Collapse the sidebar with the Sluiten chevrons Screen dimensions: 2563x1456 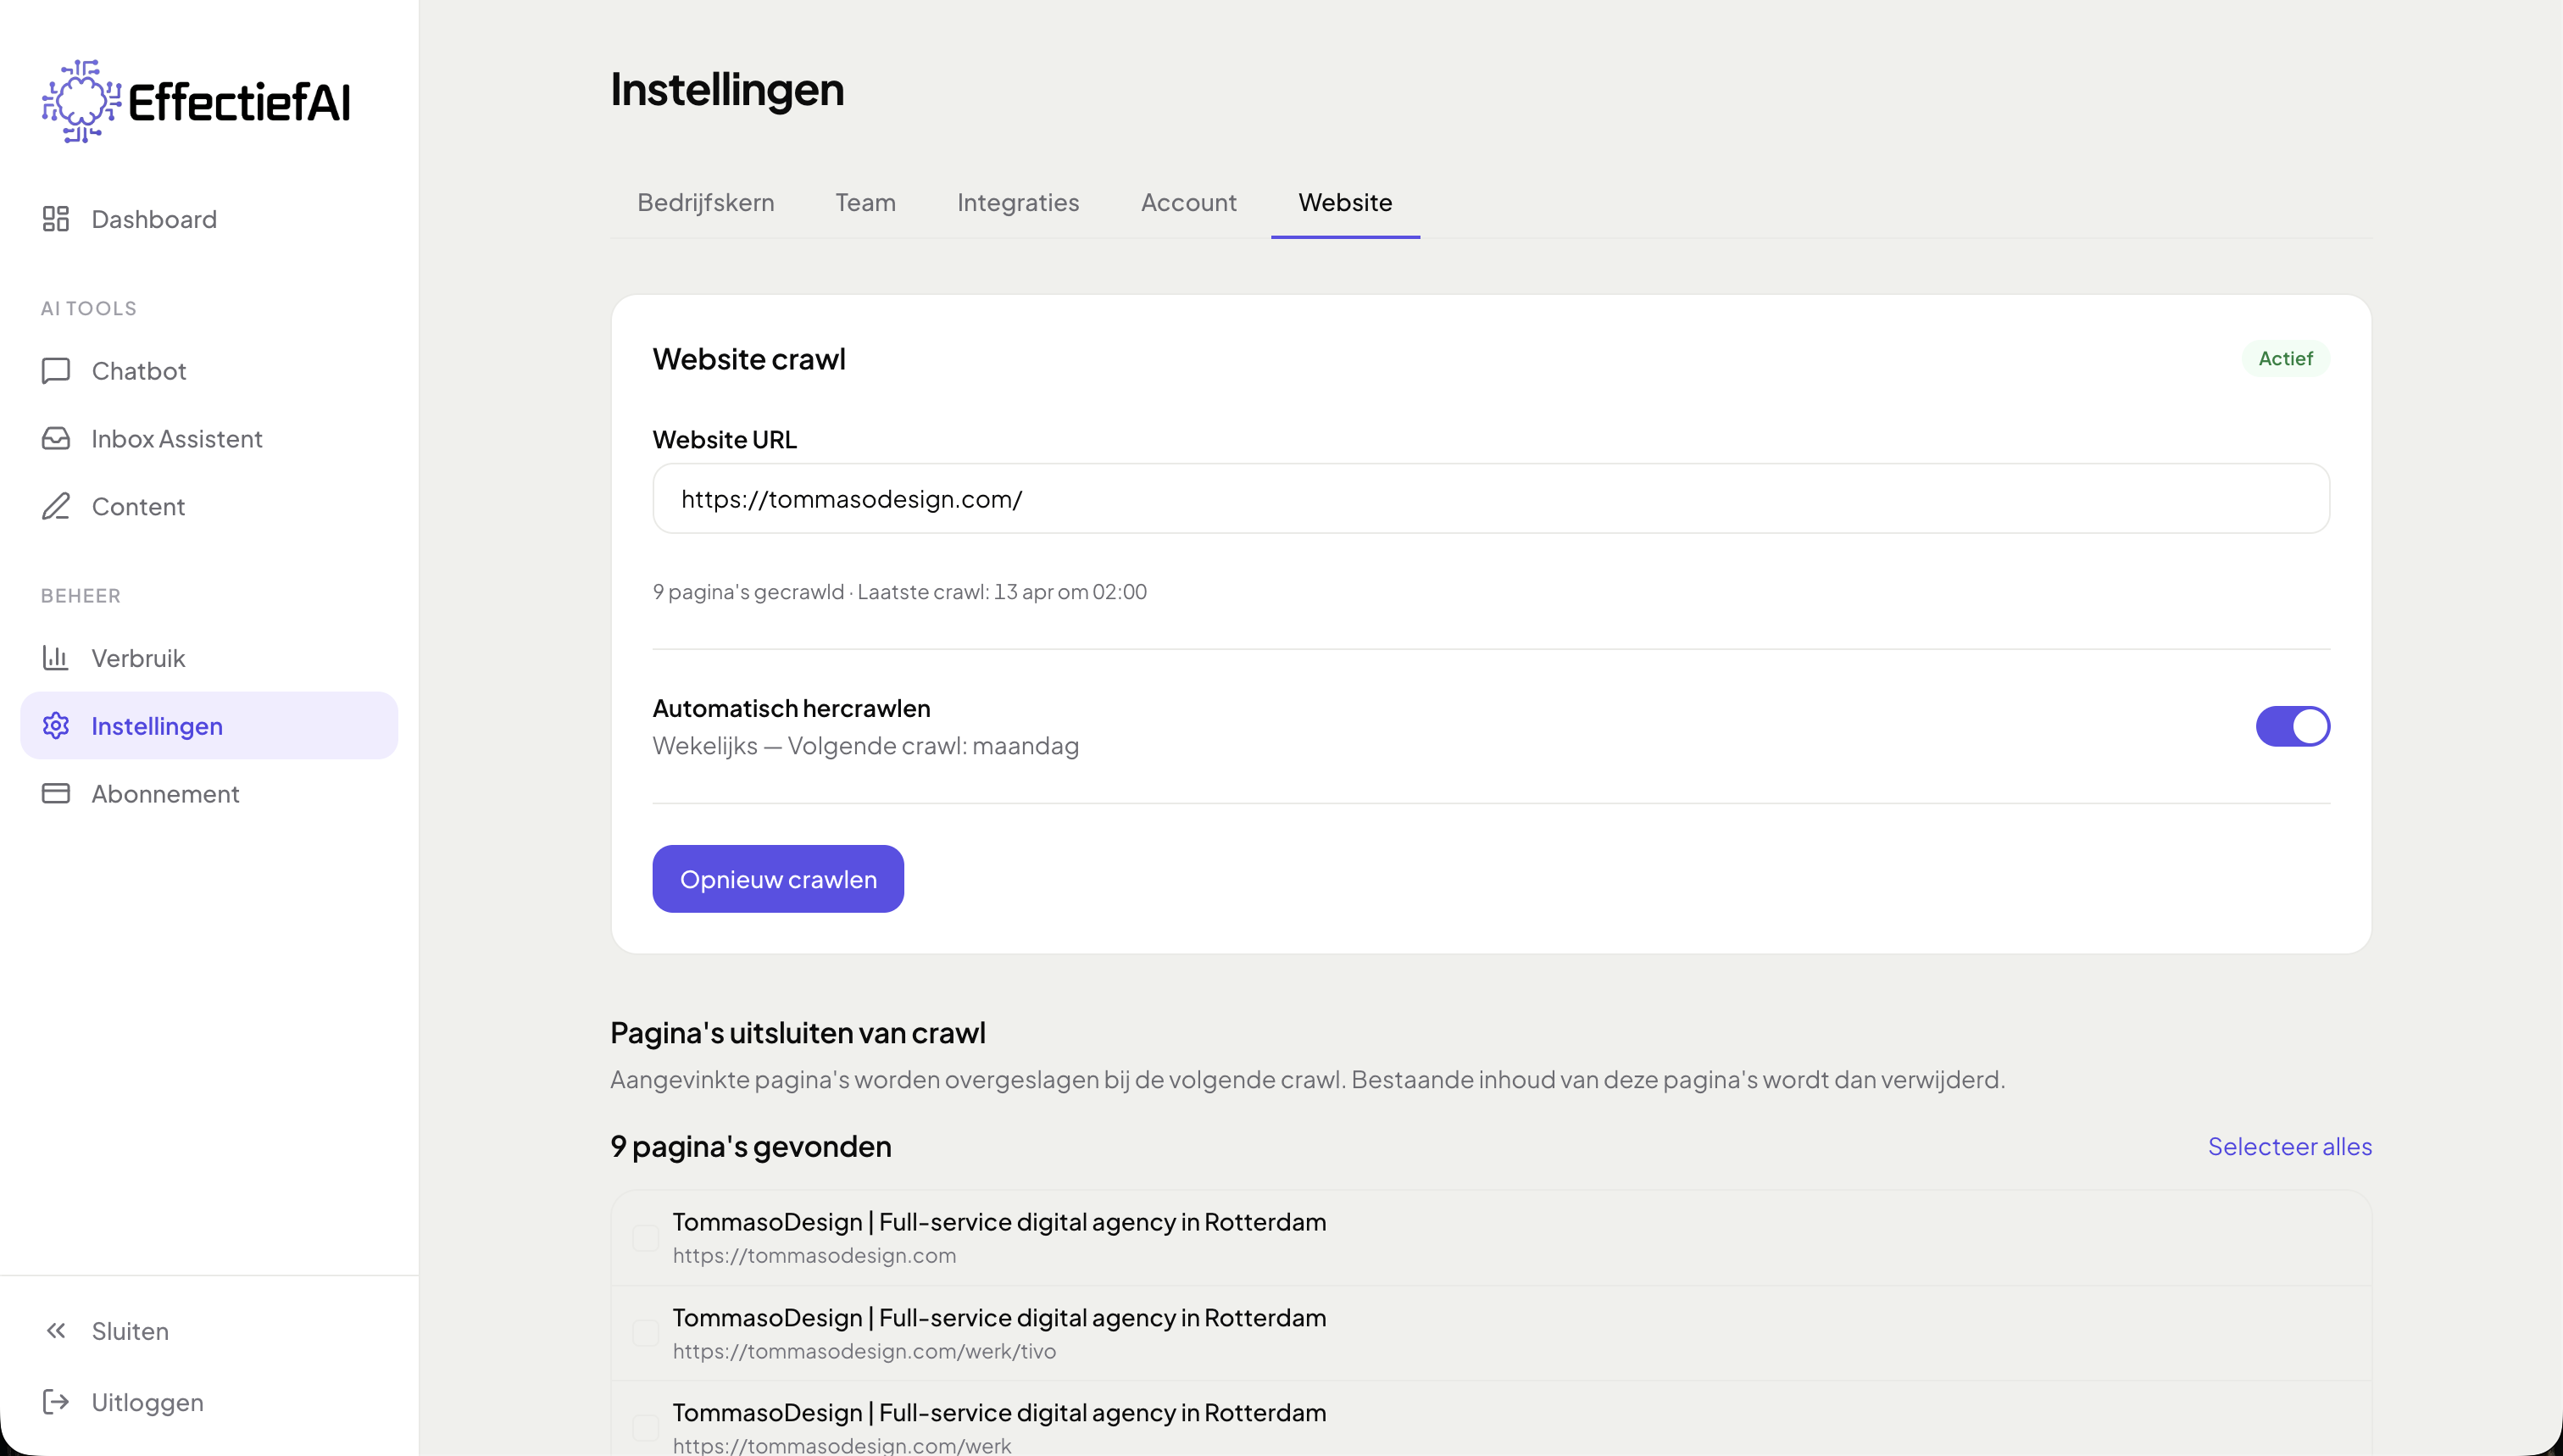[56, 1331]
